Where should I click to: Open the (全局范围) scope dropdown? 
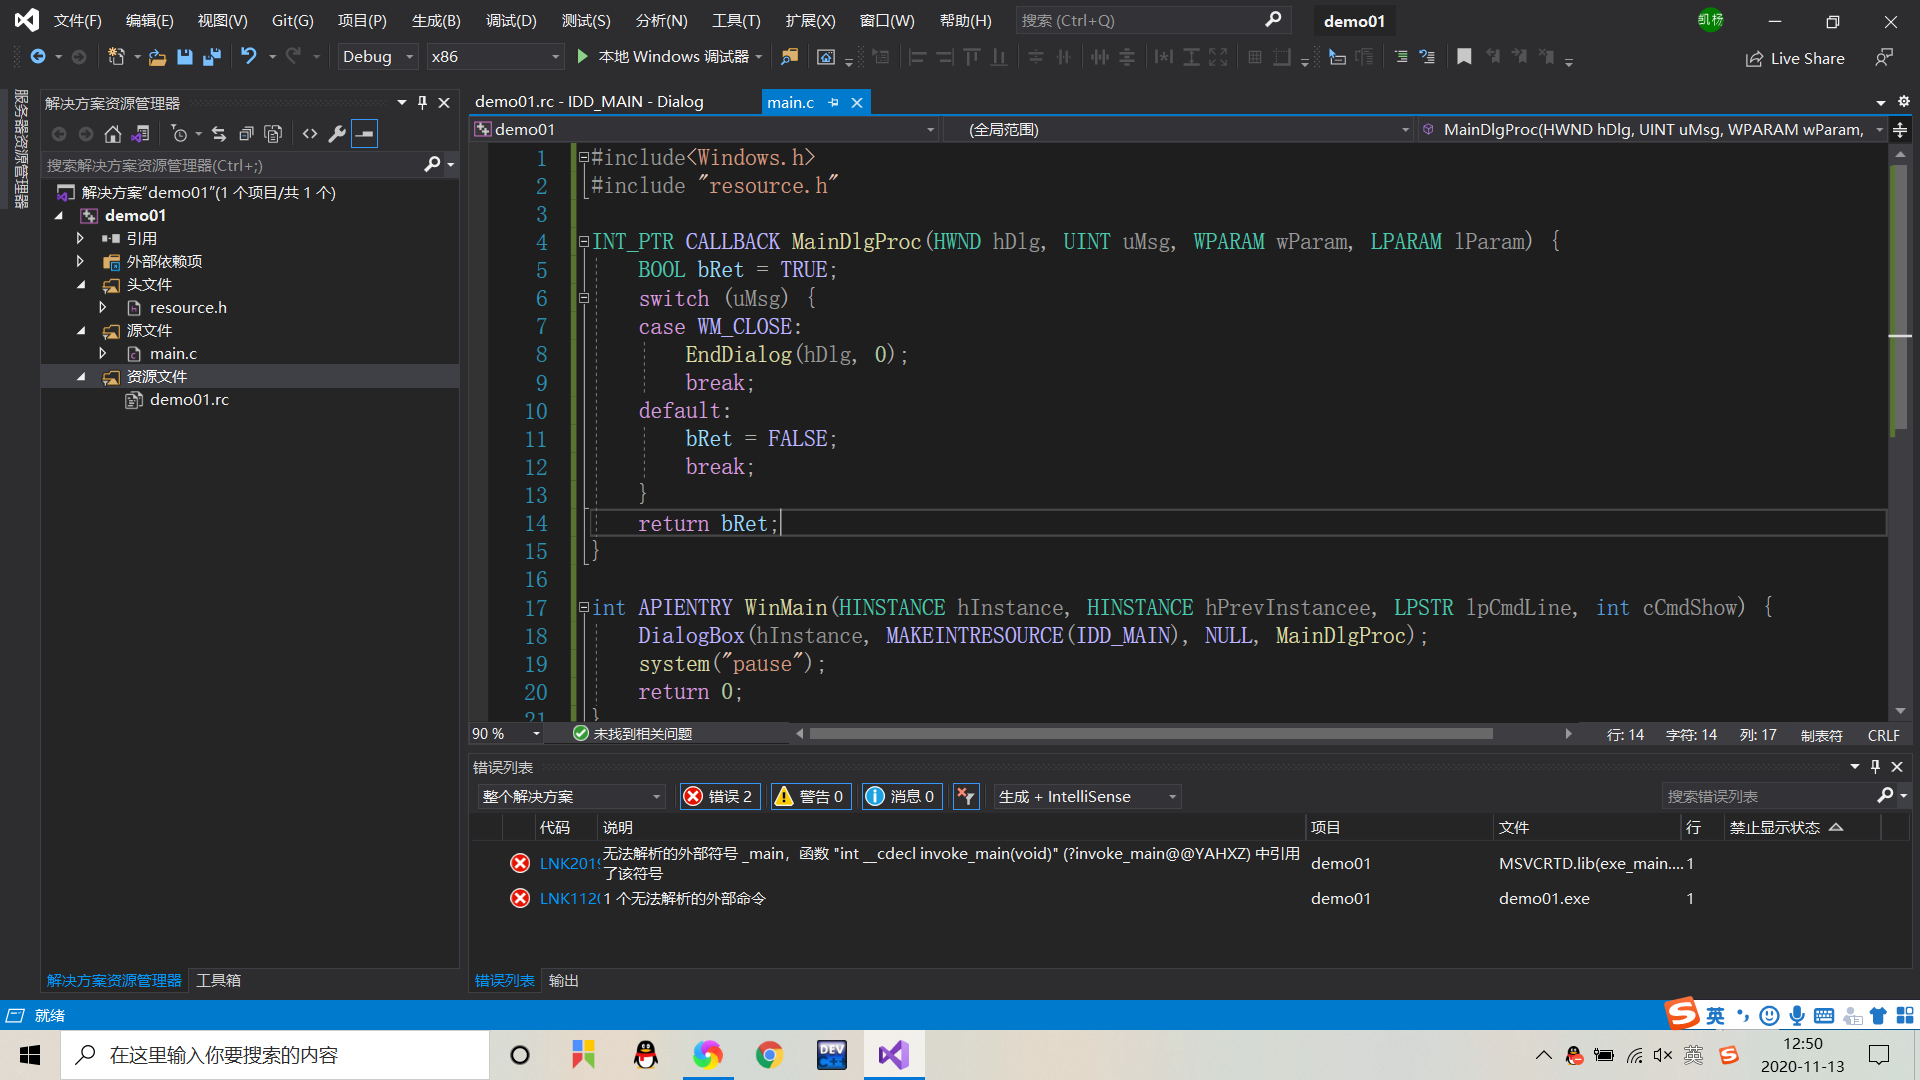pos(1178,129)
